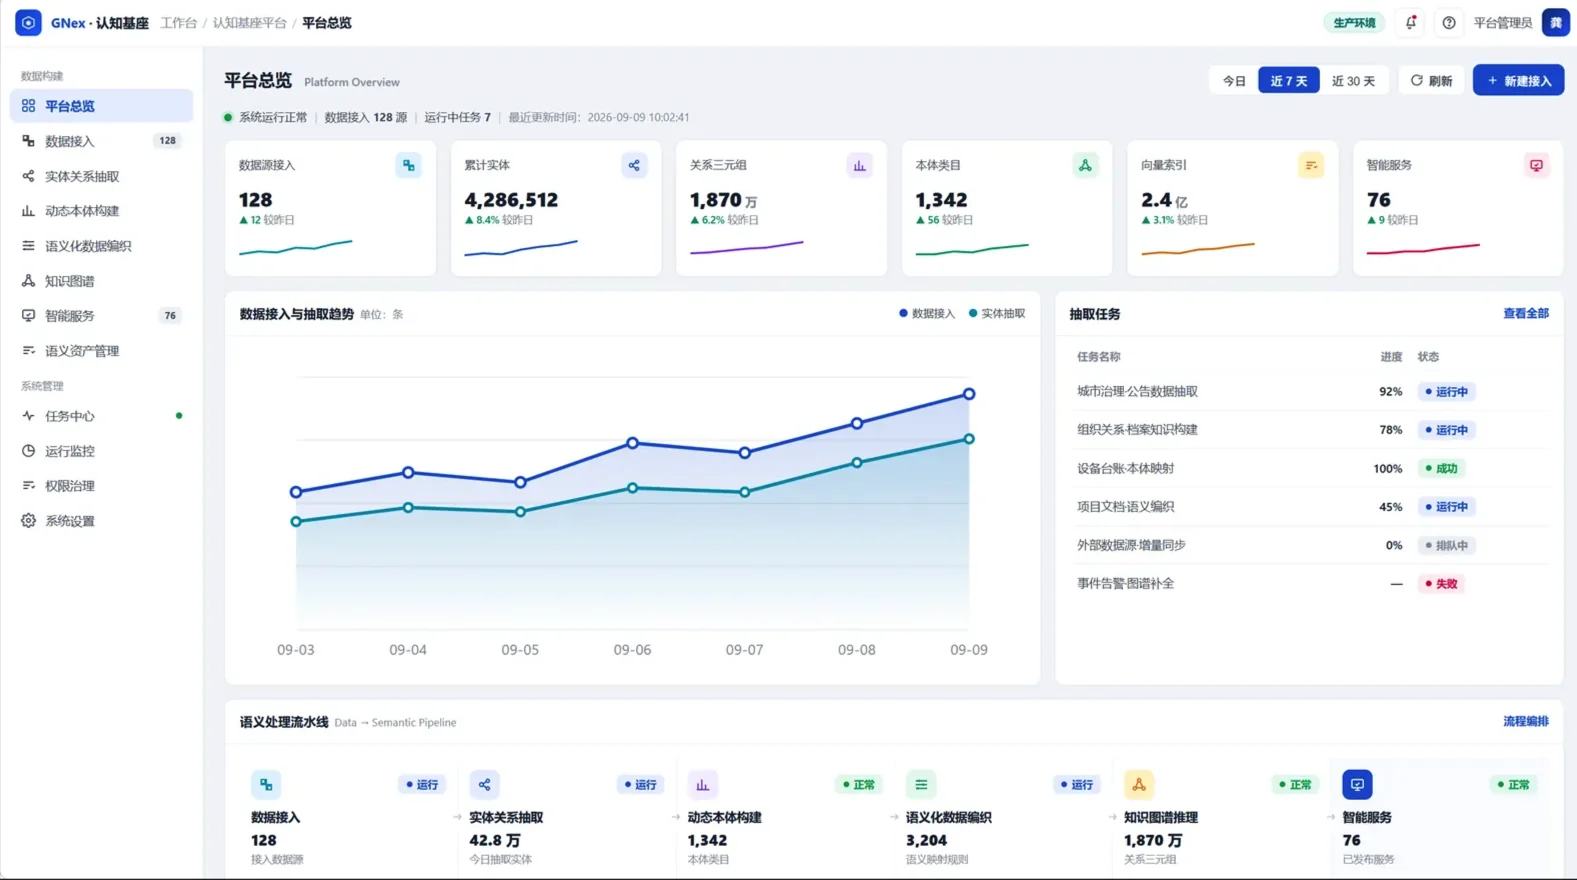Click the green icon on the 本体类目 card

[x=1085, y=165]
